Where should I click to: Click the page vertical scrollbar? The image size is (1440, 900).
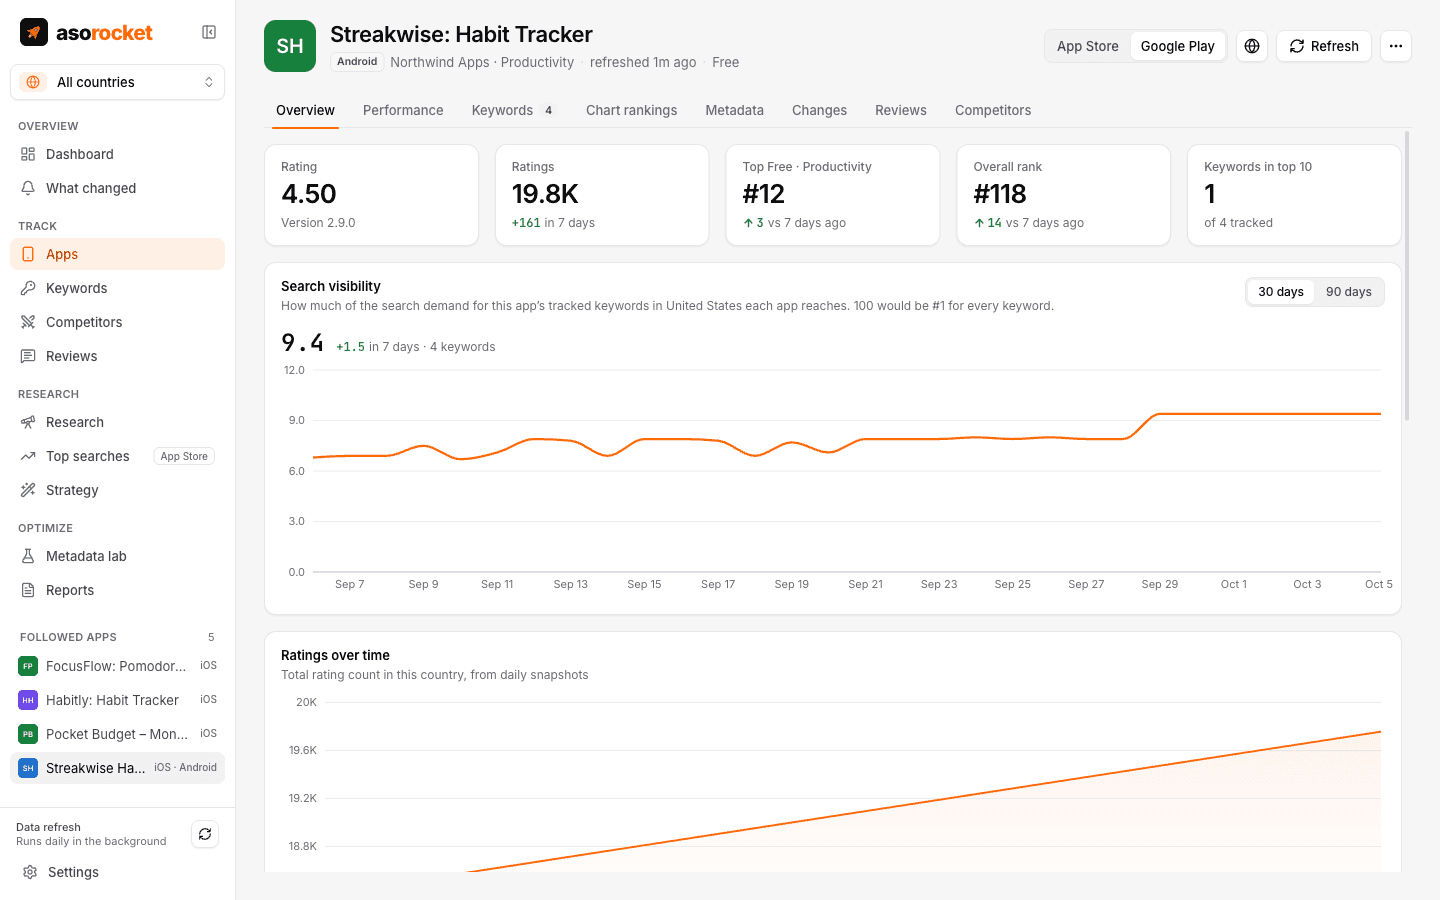click(x=1407, y=275)
